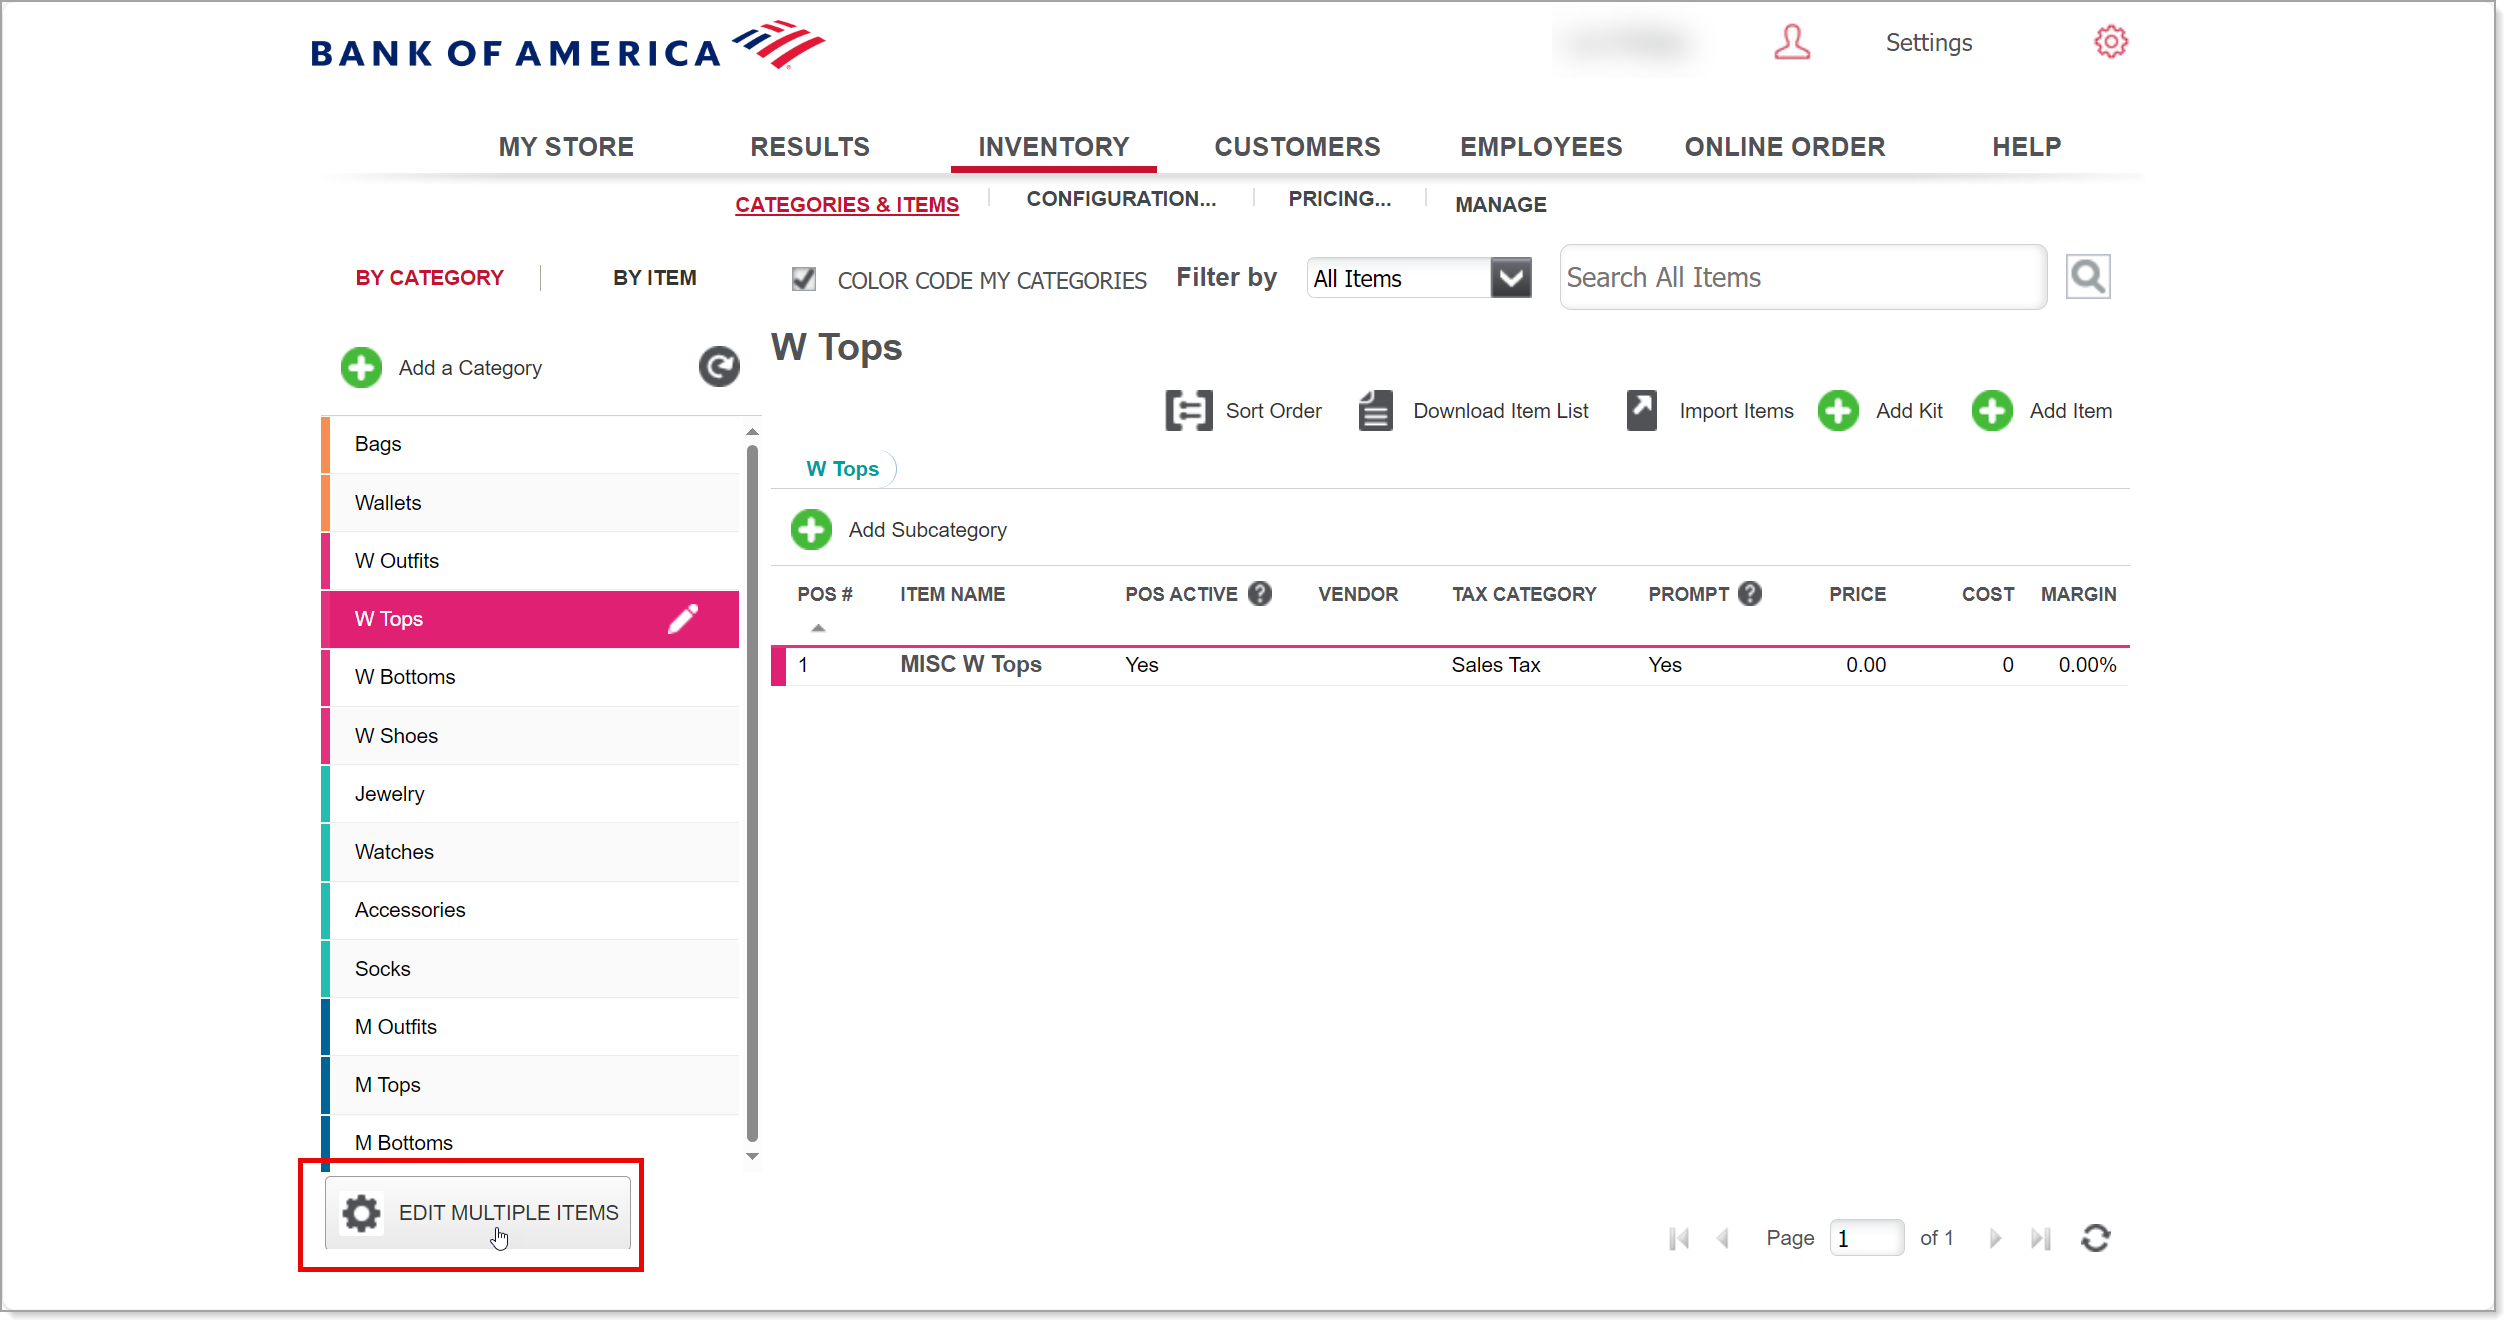Select the M Tops category

pyautogui.click(x=530, y=1085)
